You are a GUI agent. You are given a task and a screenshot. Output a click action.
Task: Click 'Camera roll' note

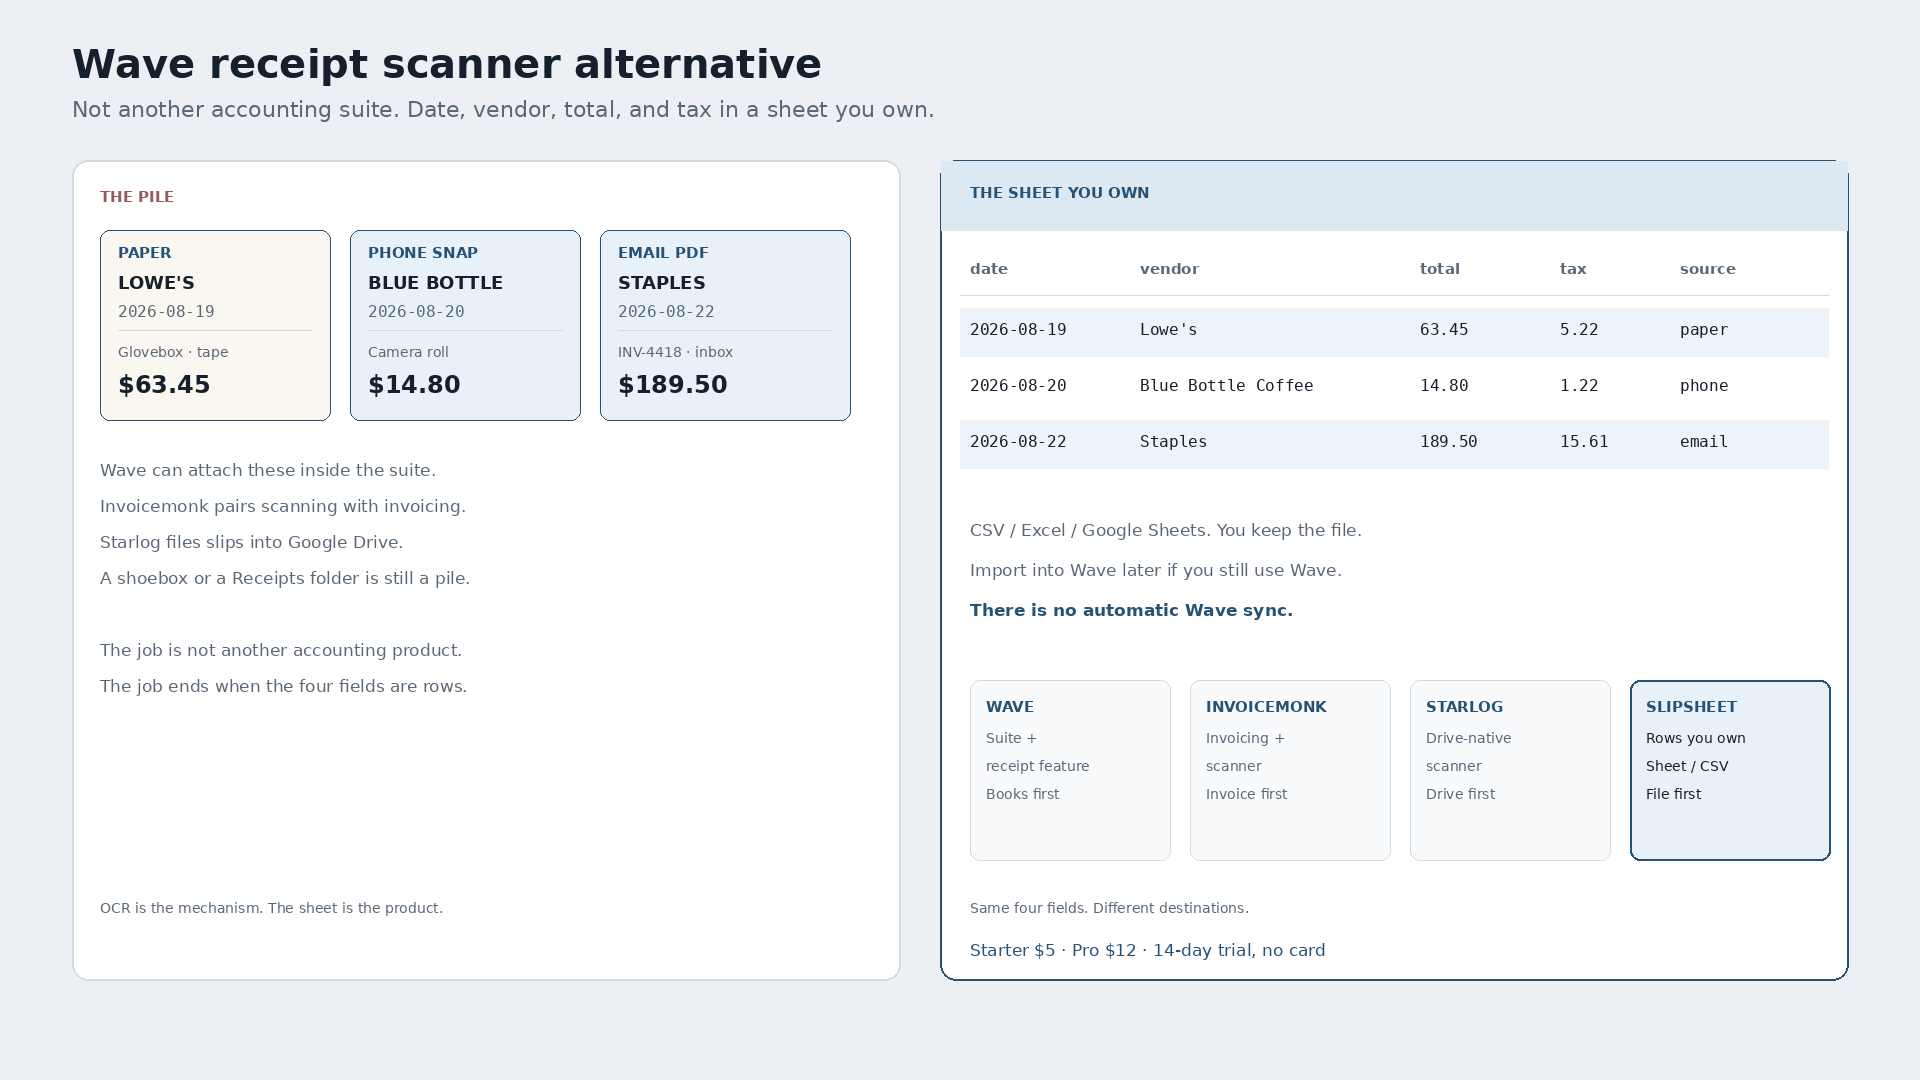coord(408,352)
